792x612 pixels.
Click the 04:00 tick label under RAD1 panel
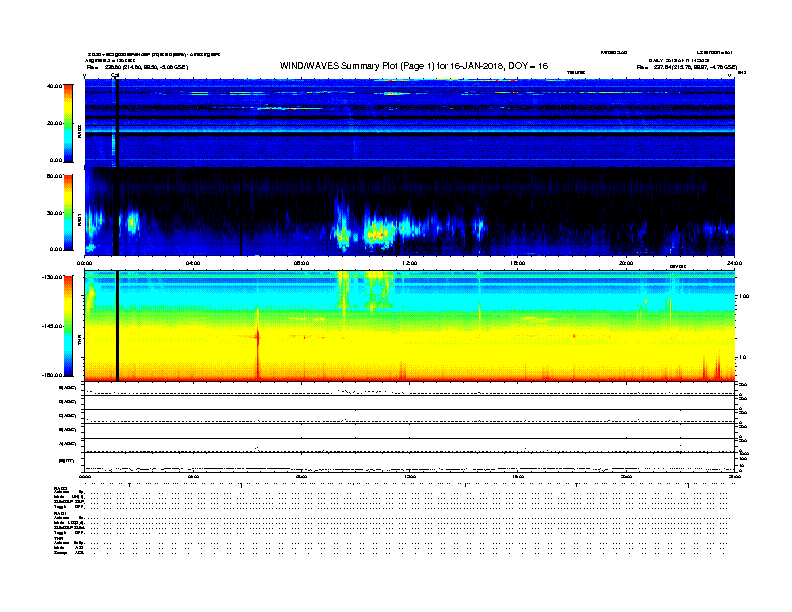[193, 263]
